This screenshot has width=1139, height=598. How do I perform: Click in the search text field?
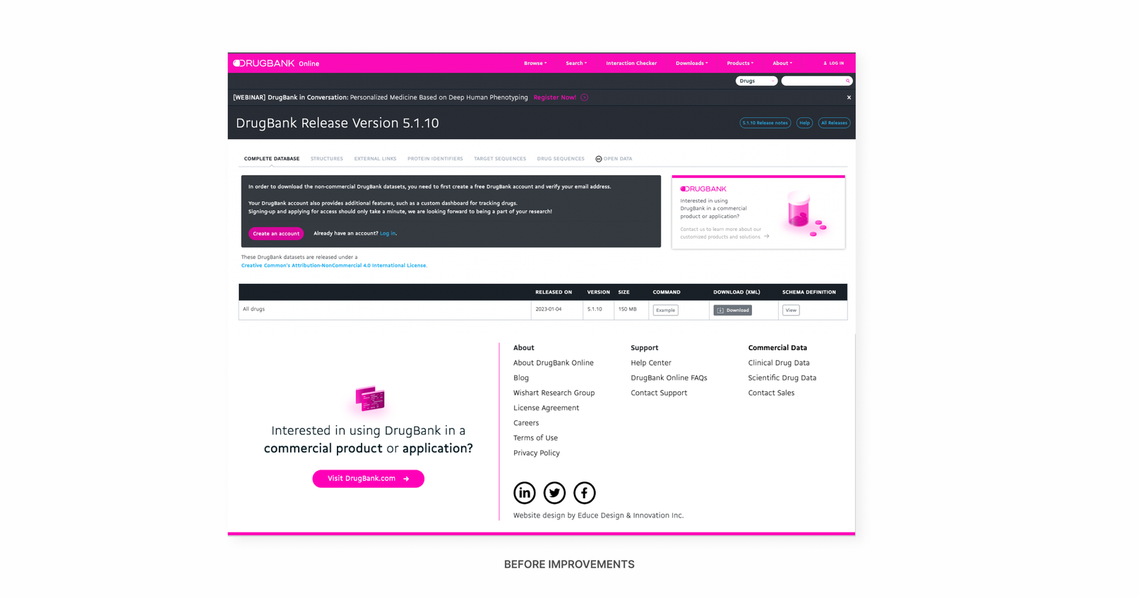[813, 81]
